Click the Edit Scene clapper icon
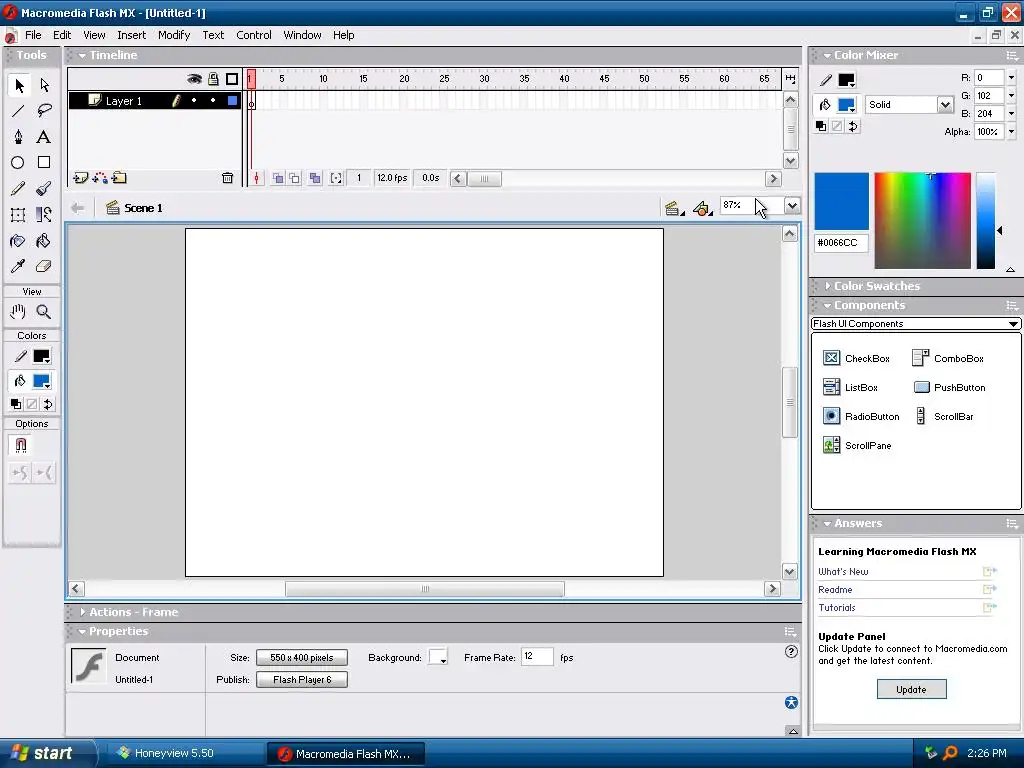The height and width of the screenshot is (768, 1024). click(x=674, y=208)
